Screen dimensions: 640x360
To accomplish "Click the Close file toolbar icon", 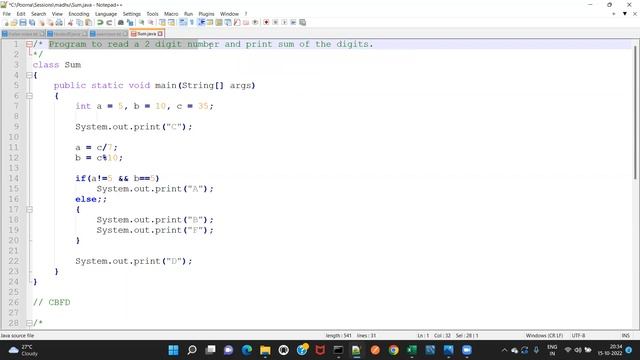I will click(x=42, y=22).
